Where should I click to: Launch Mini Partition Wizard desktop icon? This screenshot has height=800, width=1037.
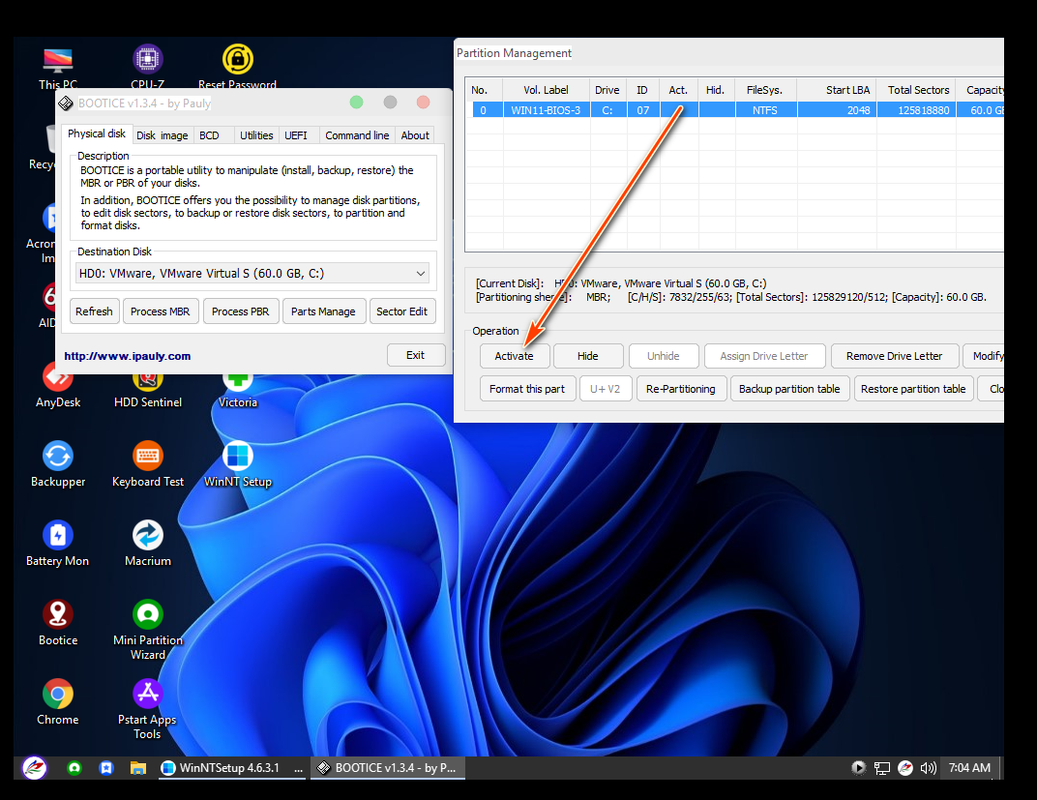click(147, 630)
